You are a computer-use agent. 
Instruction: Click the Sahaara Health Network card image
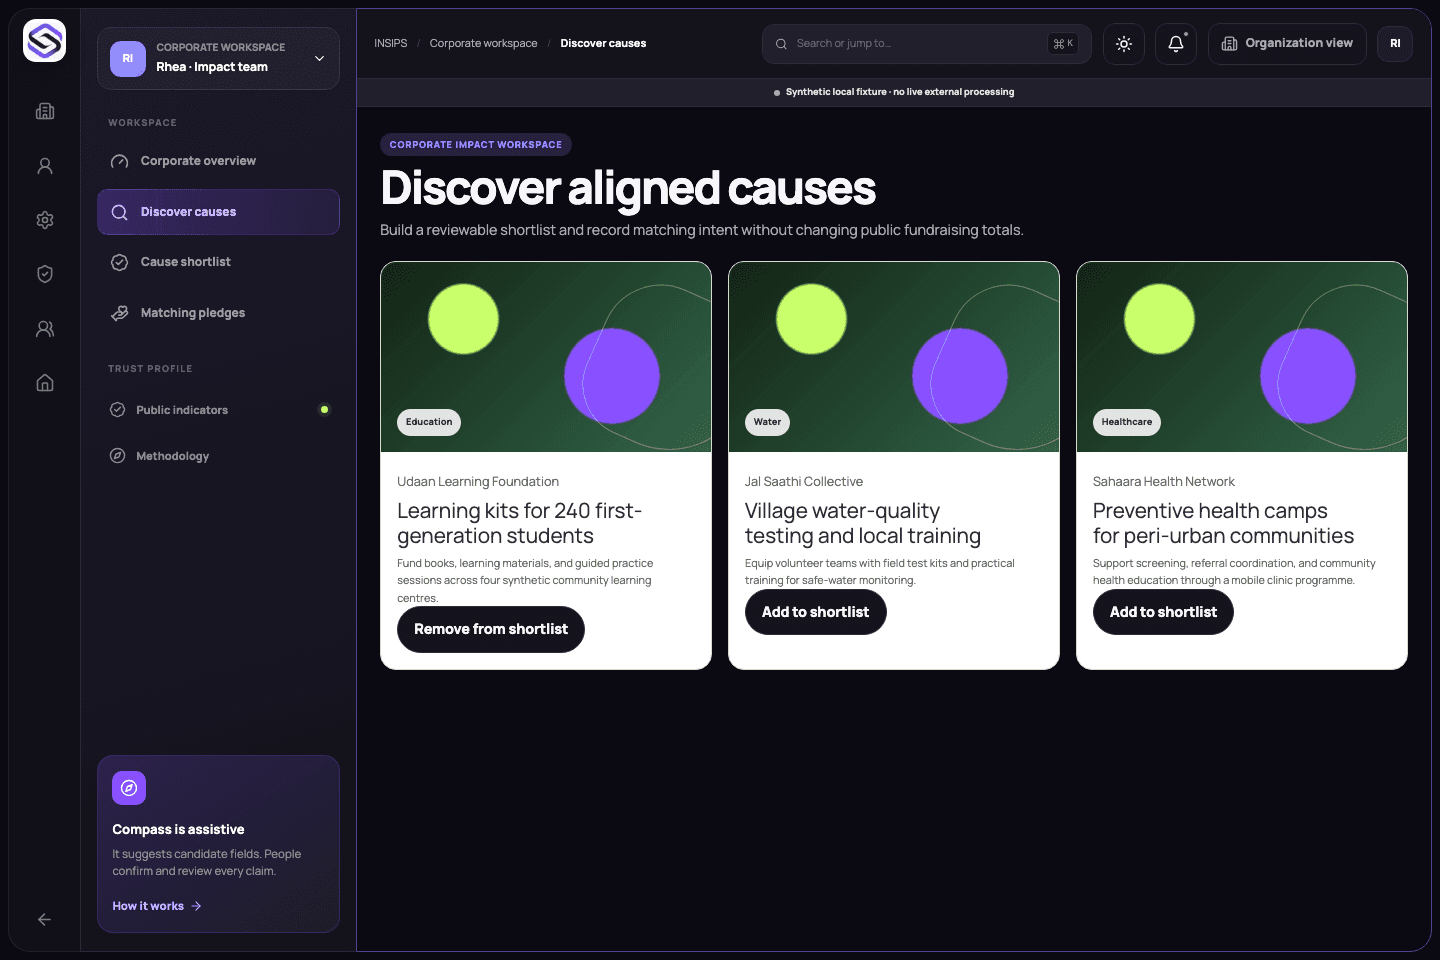tap(1242, 357)
